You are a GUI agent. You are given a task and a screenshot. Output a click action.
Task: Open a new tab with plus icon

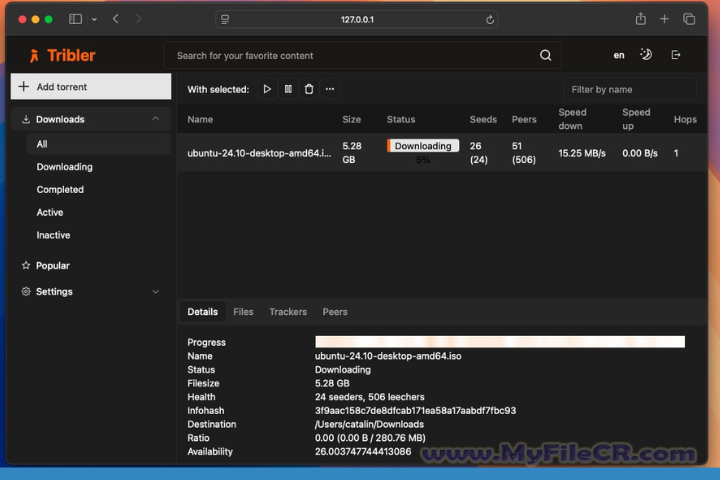[x=664, y=19]
